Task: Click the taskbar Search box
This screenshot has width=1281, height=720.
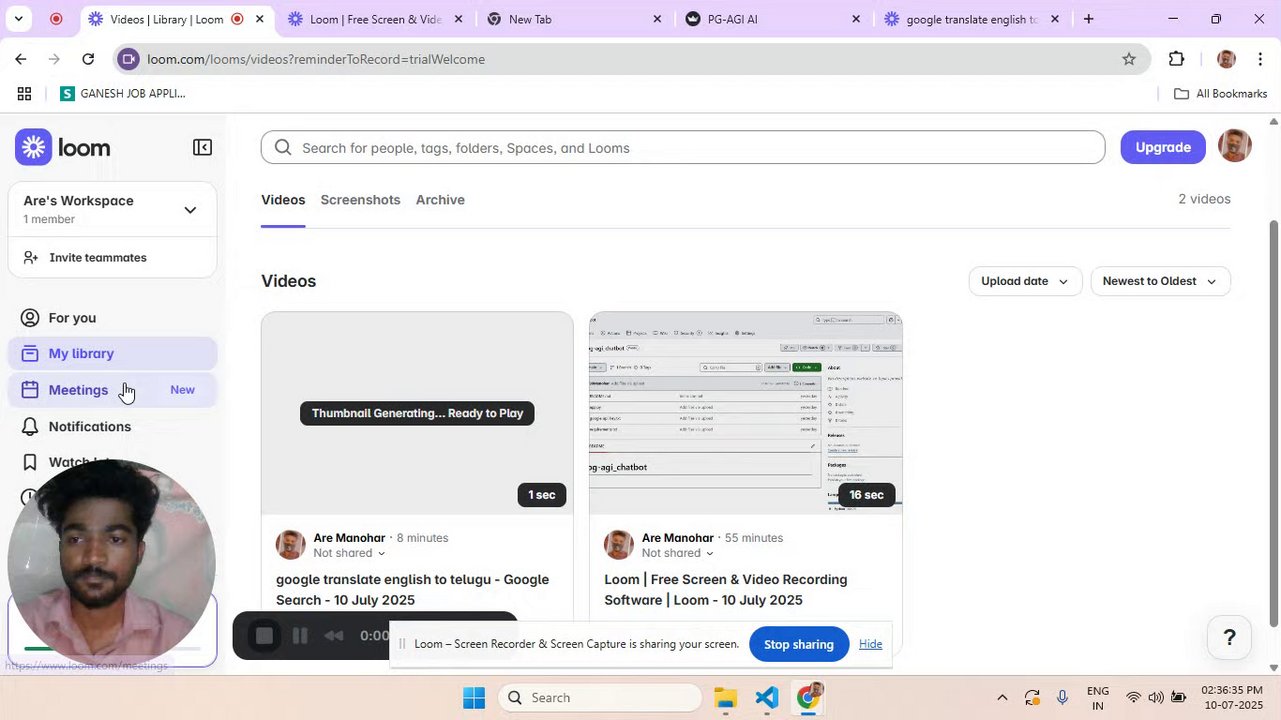Action: click(x=600, y=698)
